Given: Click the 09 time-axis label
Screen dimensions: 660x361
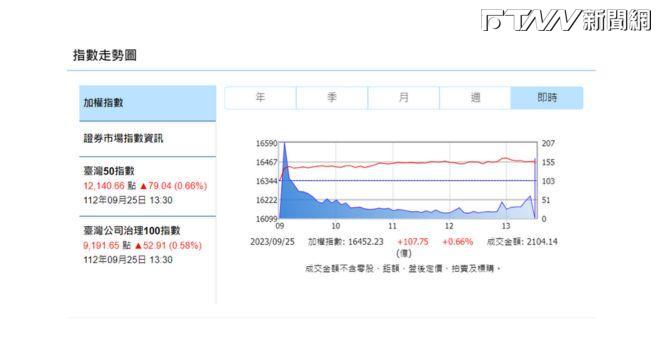Looking at the screenshot, I should click(x=280, y=226).
